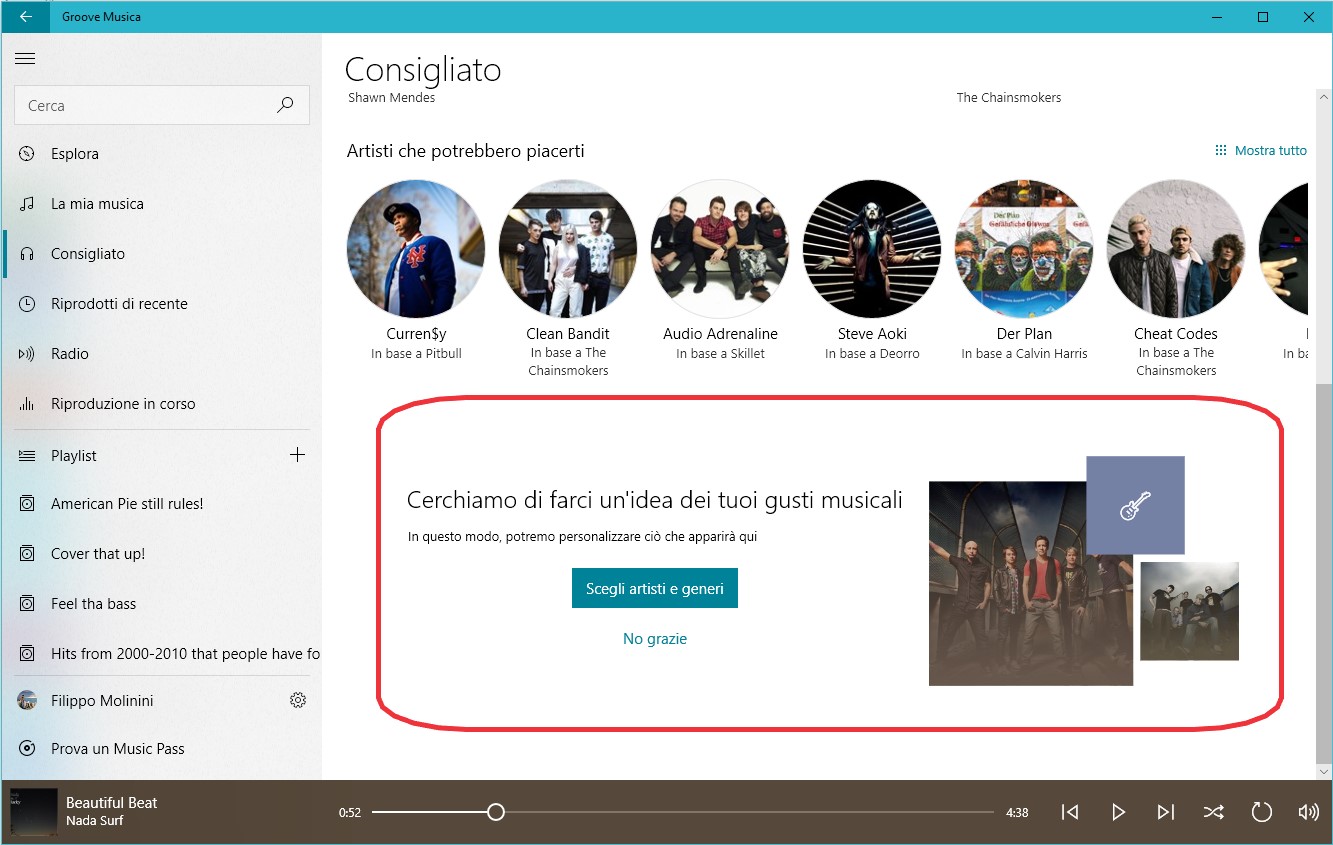This screenshot has height=845, width=1333.
Task: Click the headphones icon beside Consigliato
Action: (x=27, y=254)
